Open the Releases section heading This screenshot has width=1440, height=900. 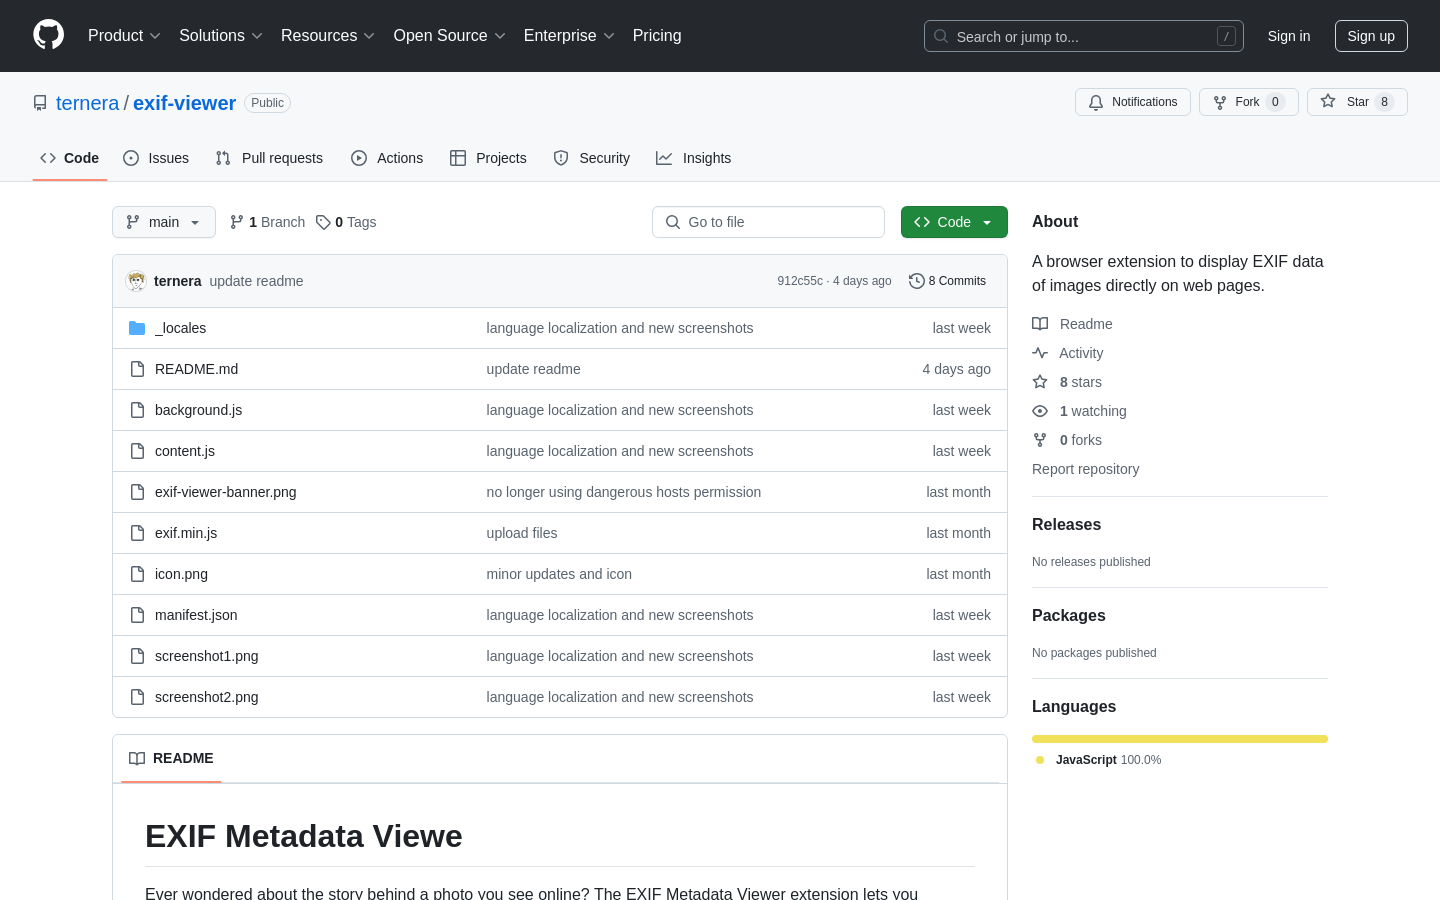(x=1066, y=524)
